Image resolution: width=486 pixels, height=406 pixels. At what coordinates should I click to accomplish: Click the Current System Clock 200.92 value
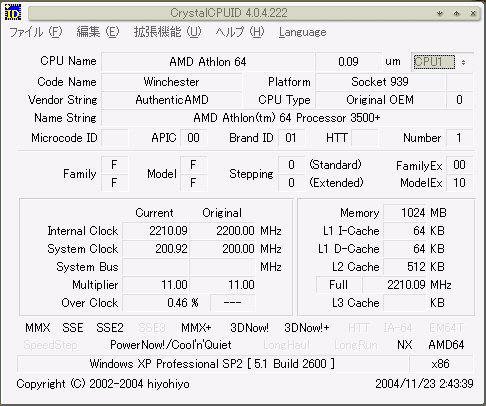[x=156, y=249]
